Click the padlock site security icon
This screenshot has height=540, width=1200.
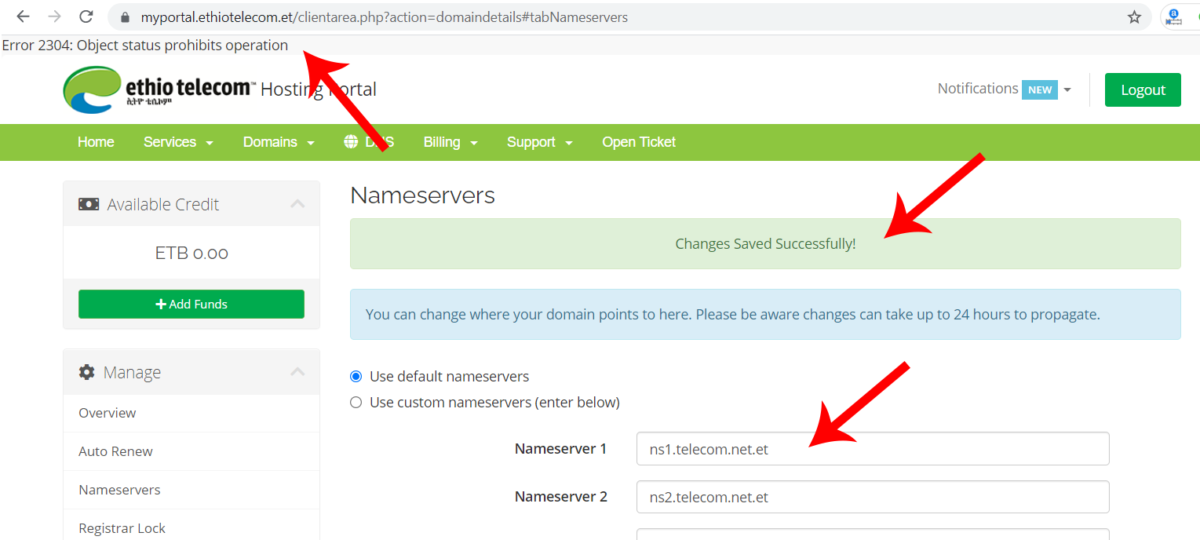point(125,18)
